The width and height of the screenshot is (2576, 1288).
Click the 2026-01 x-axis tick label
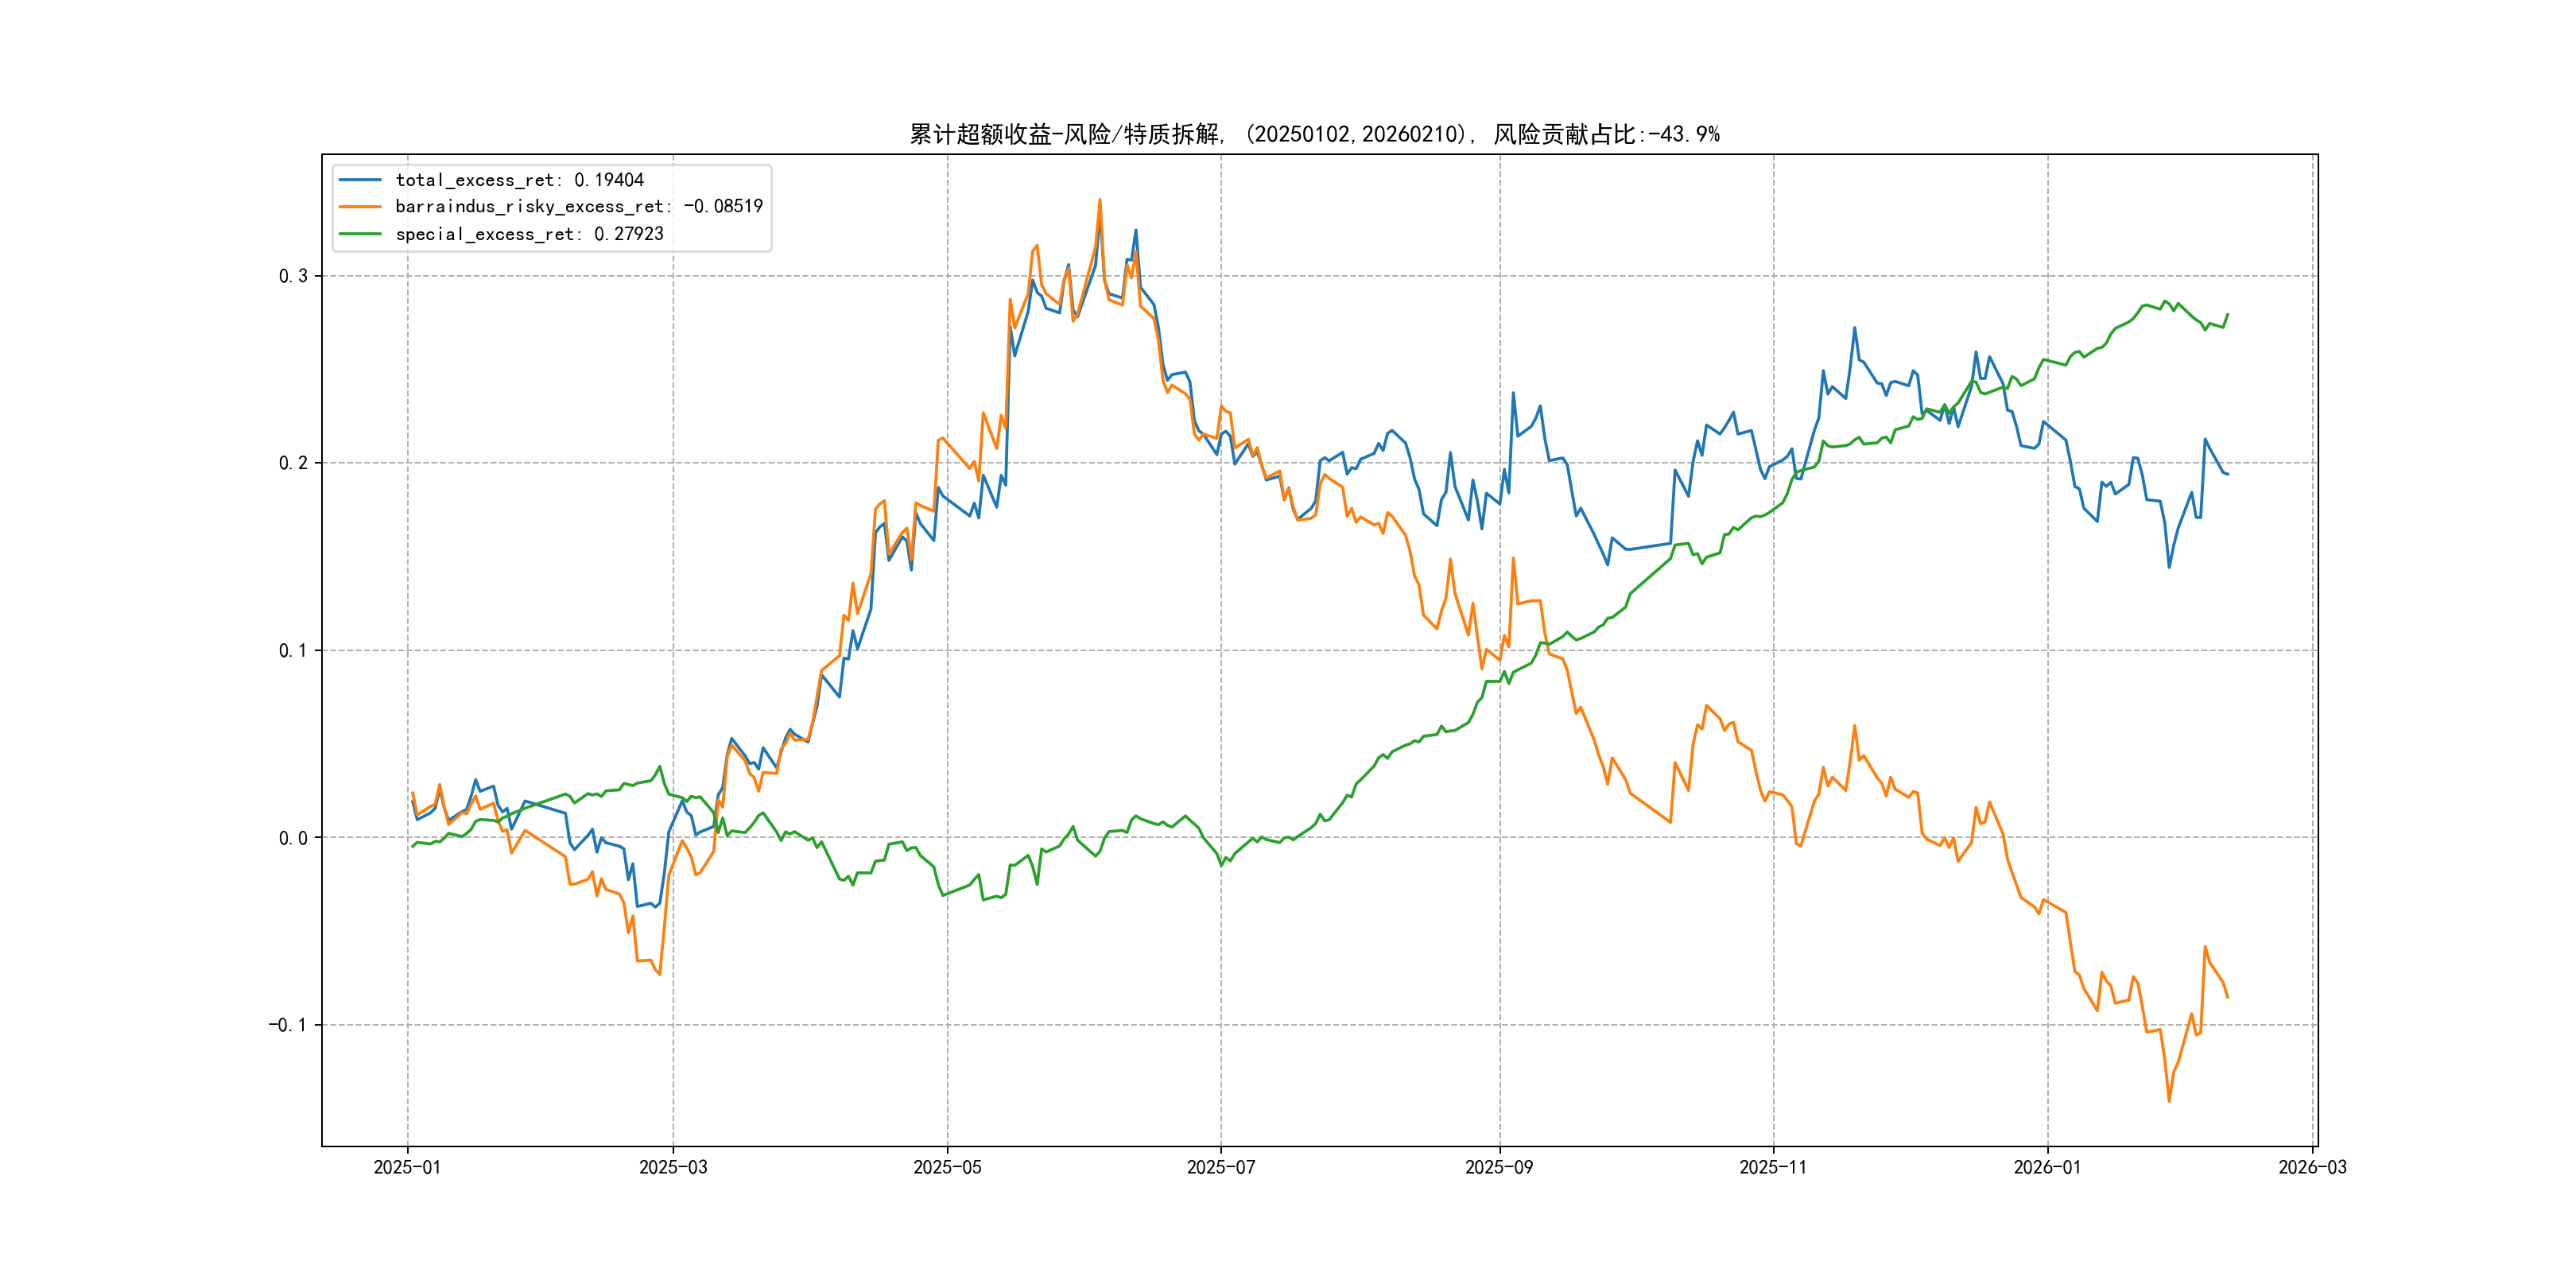[x=2047, y=1167]
